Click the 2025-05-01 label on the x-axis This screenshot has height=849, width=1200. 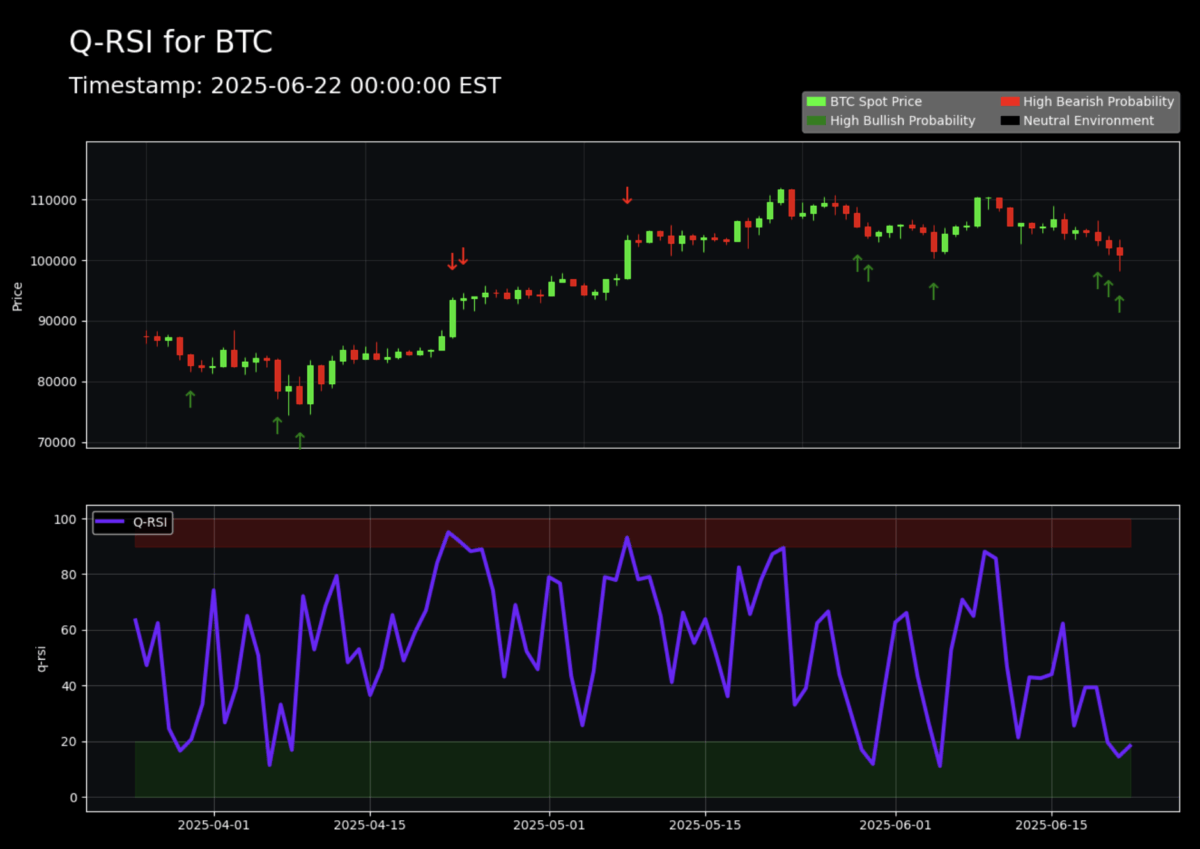click(x=548, y=825)
